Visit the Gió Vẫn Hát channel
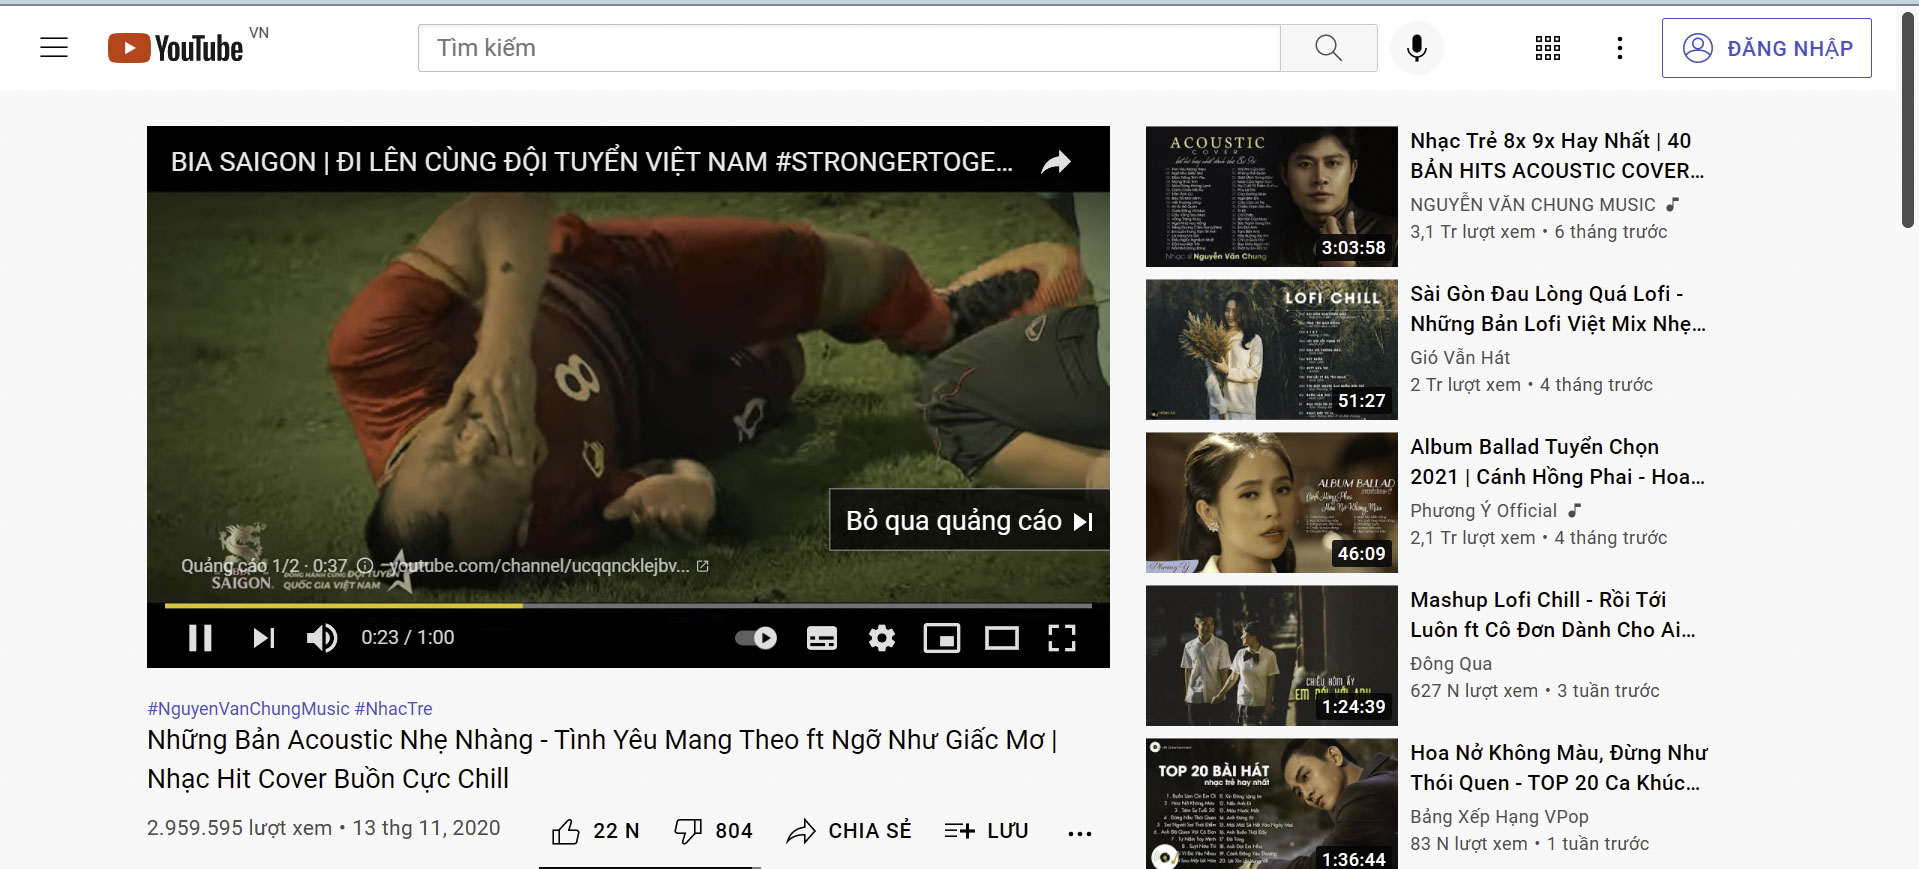Screen dimensions: 1919x869 [1460, 358]
